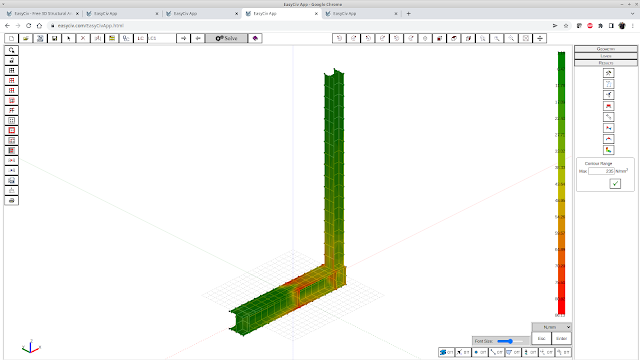
Task: Toggle the vertical arrow display on/off button
Action: pyautogui.click(x=530, y=352)
